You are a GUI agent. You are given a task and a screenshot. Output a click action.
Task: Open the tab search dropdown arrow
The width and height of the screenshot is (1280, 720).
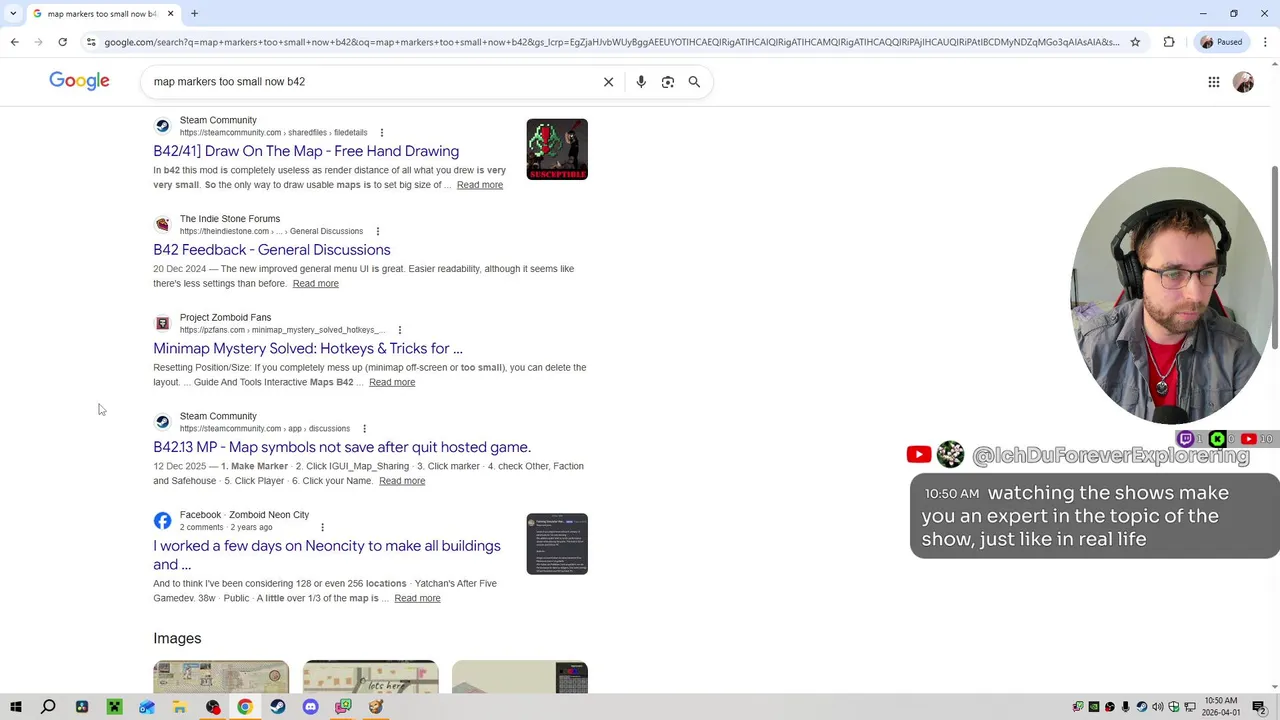[x=13, y=14]
